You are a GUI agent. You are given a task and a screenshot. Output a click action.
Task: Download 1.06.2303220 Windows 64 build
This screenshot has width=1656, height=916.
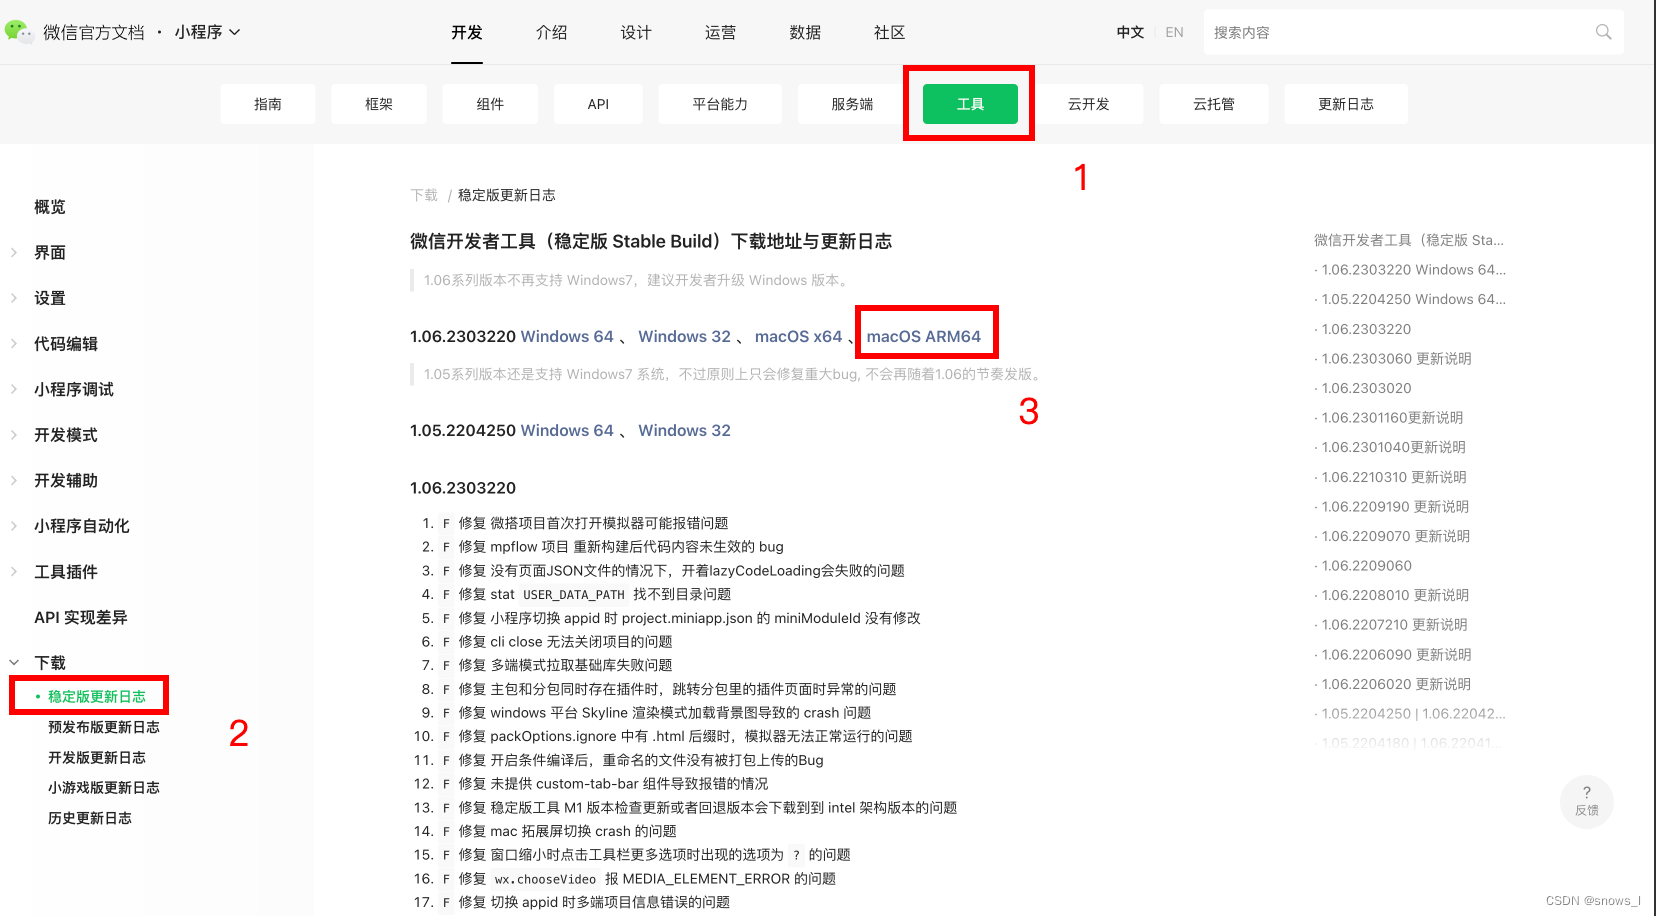(x=567, y=337)
